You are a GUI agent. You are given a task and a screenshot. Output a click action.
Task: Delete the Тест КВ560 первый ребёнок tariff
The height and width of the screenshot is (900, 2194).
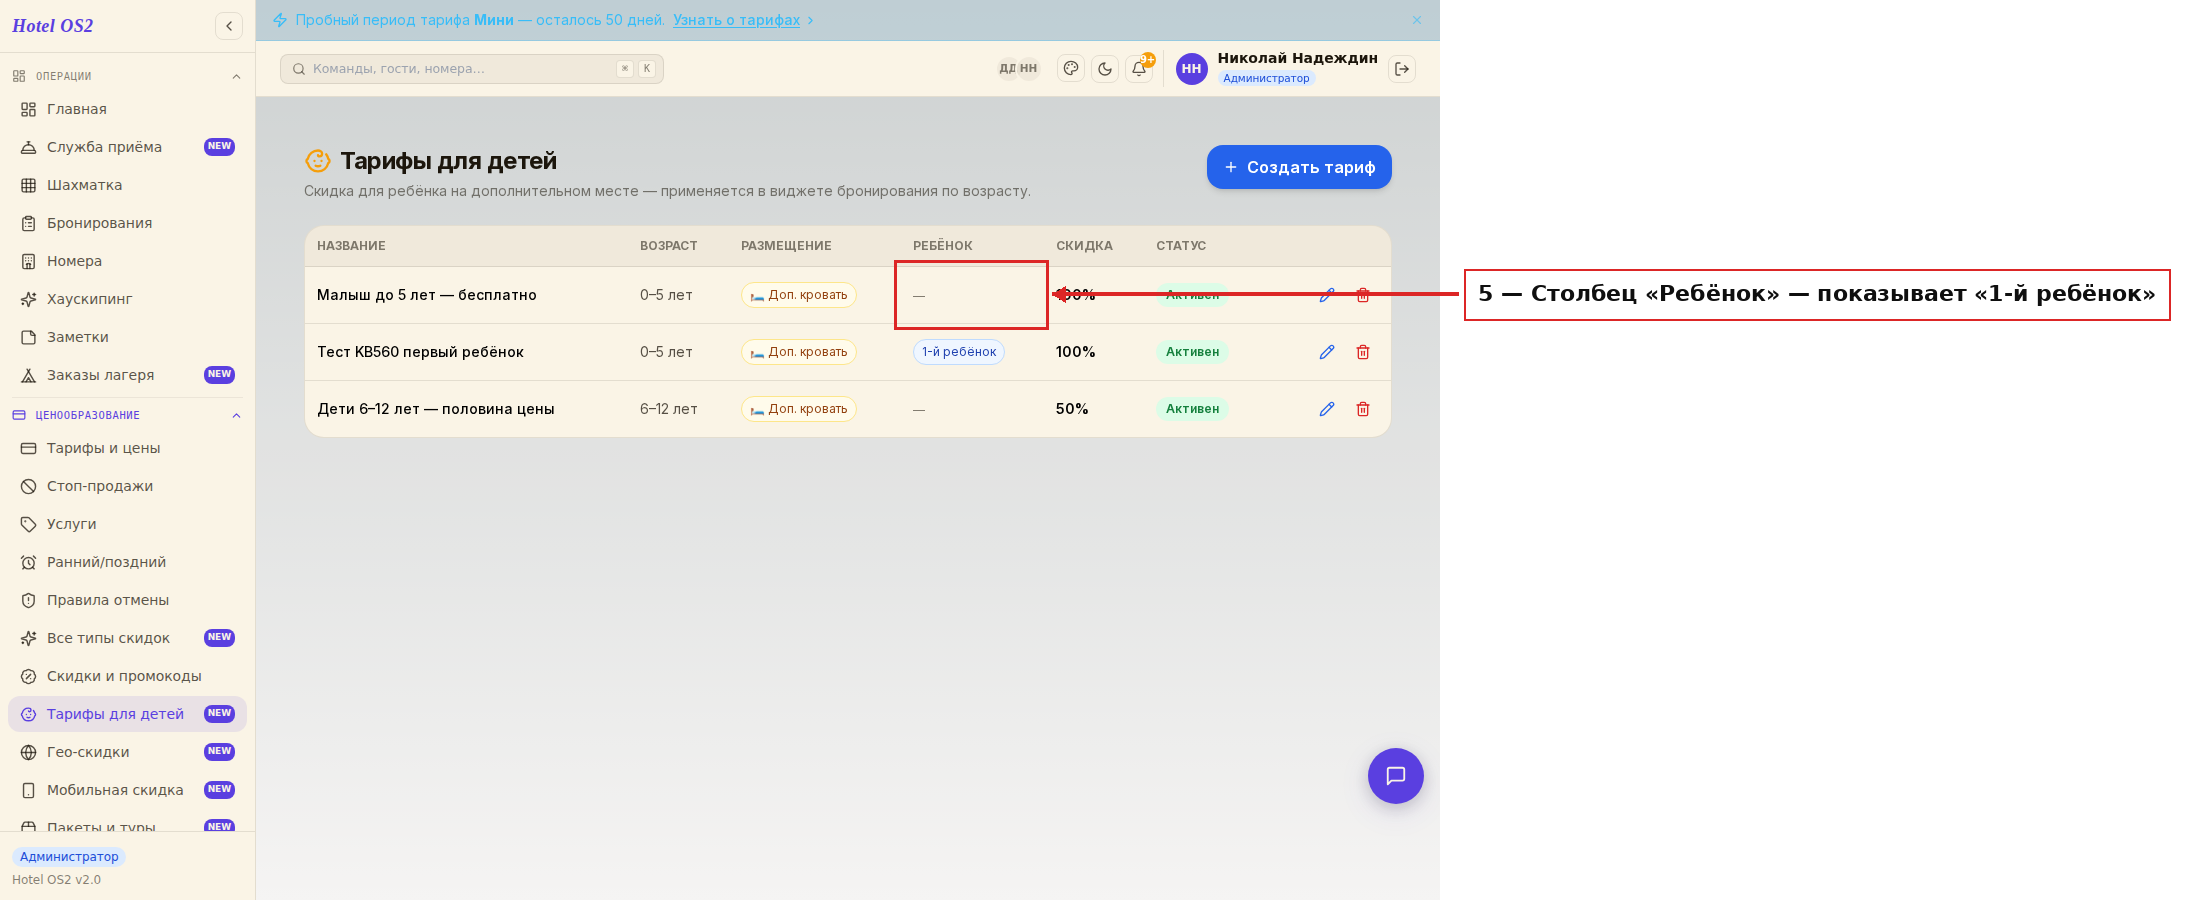pos(1363,352)
